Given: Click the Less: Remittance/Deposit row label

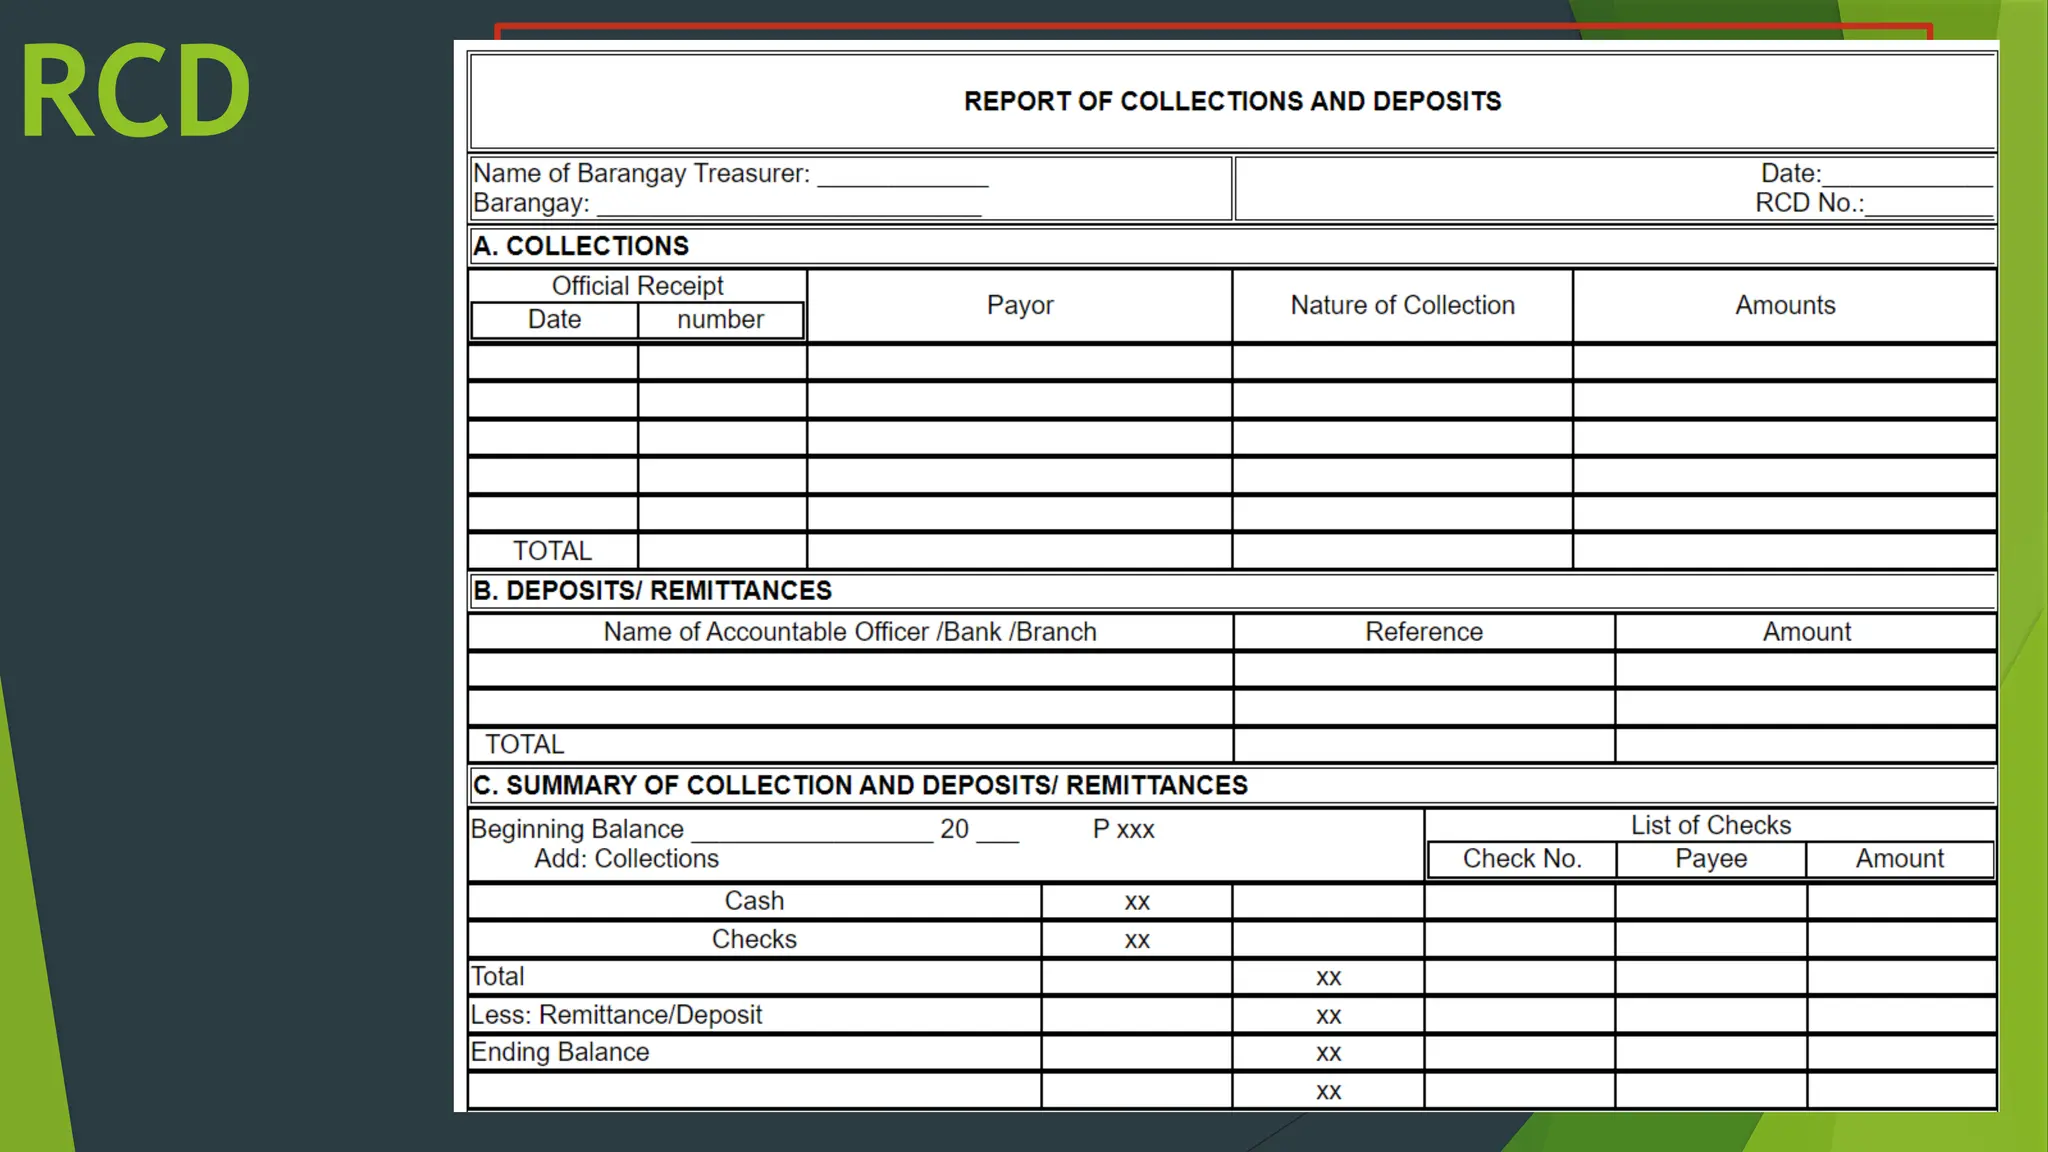Looking at the screenshot, I should point(616,1015).
